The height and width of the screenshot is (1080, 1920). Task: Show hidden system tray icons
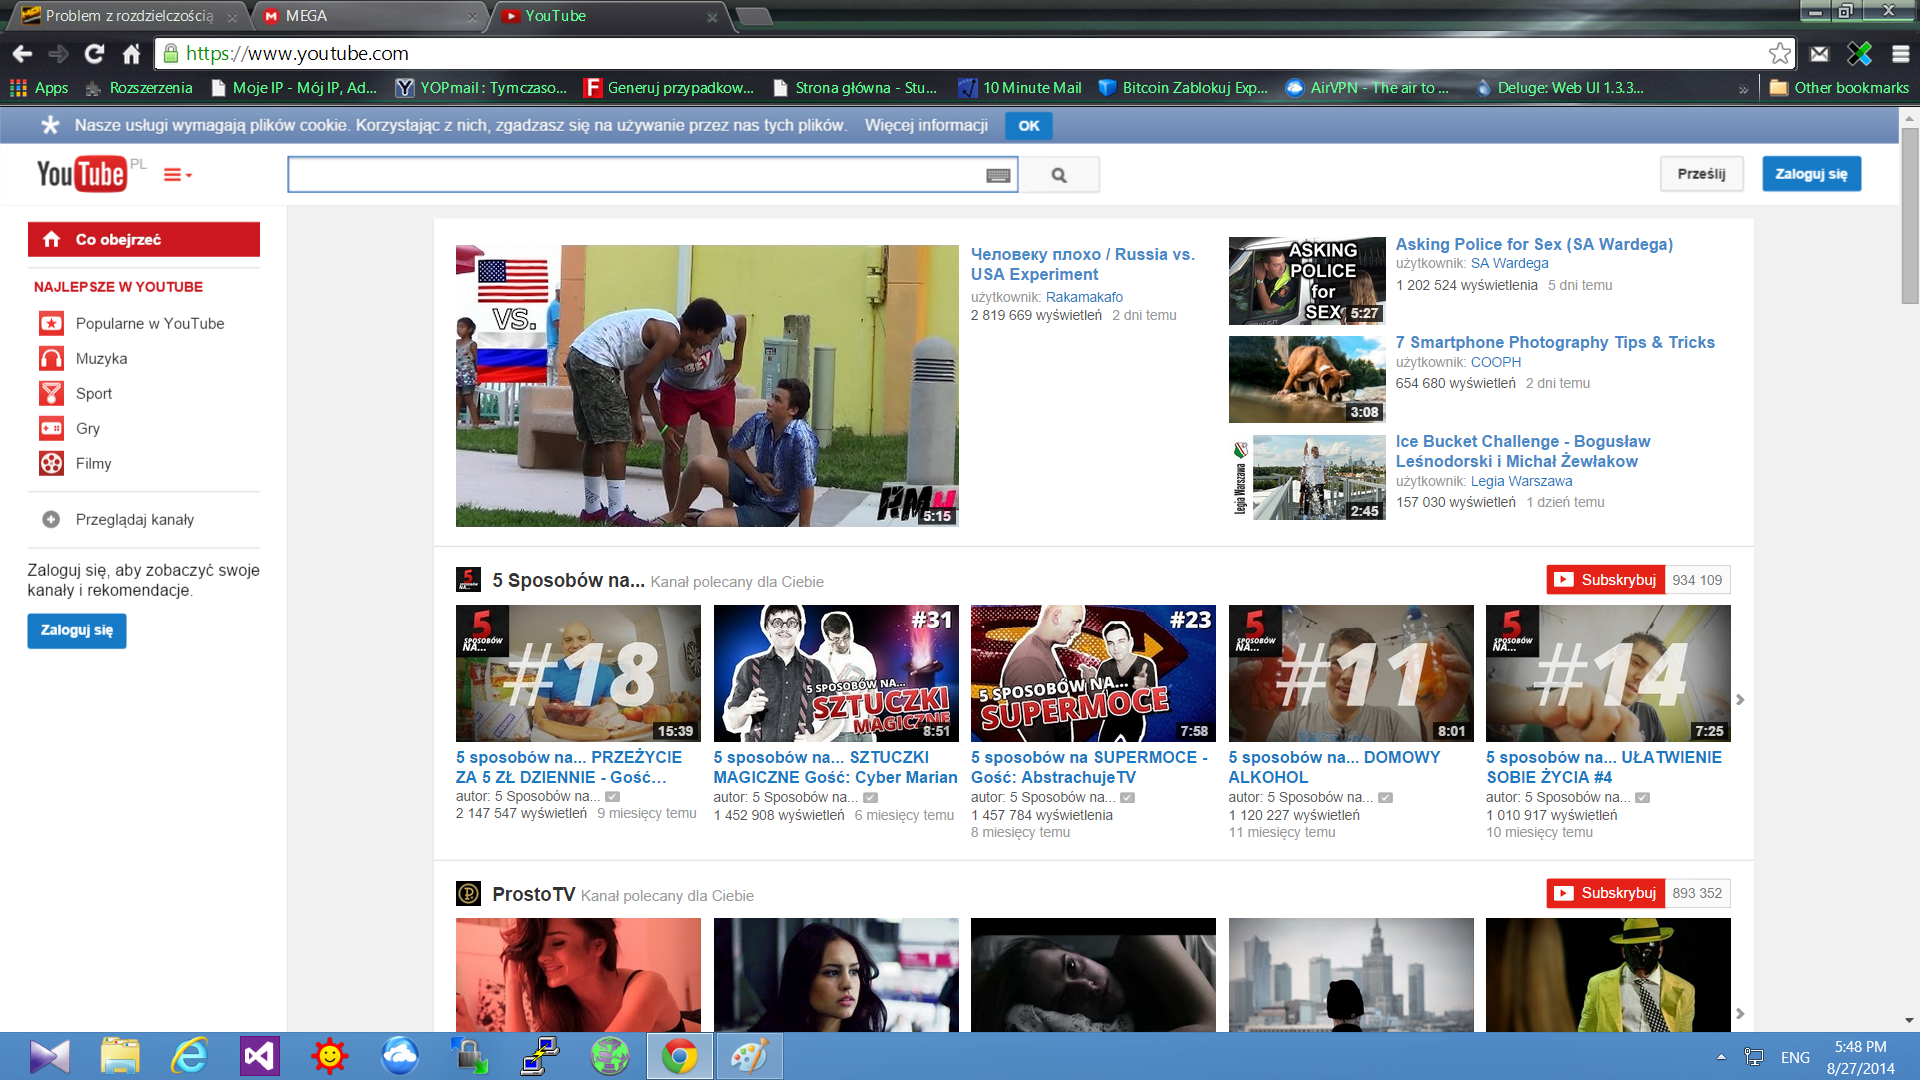coord(1721,1057)
